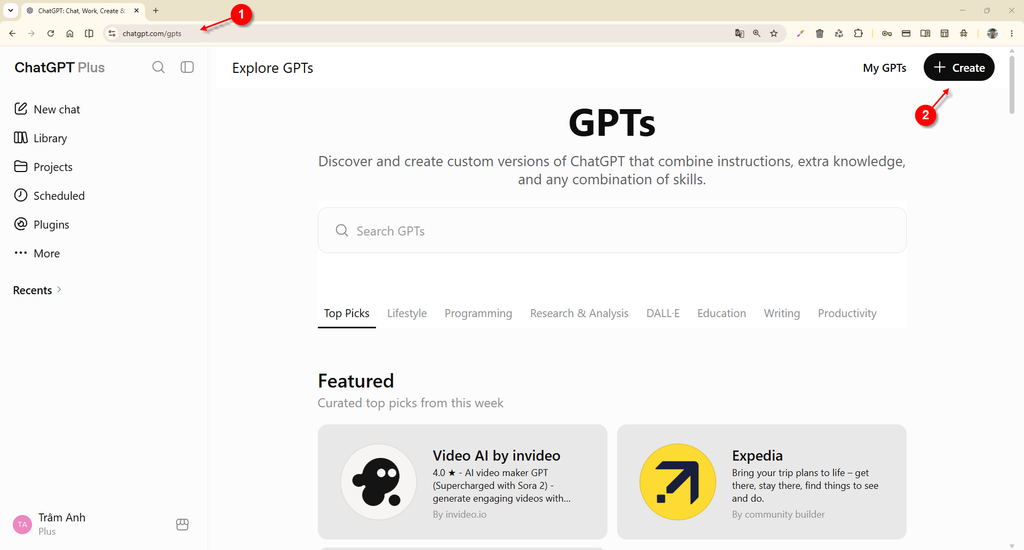This screenshot has height=550, width=1024.
Task: Click the Create button
Action: point(959,67)
